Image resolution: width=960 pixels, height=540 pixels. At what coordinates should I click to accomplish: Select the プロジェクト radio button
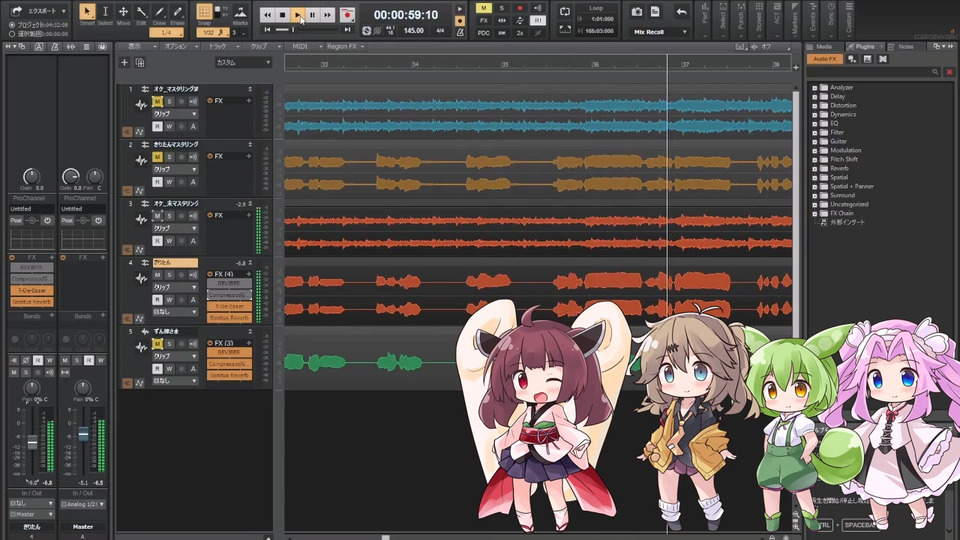12,25
